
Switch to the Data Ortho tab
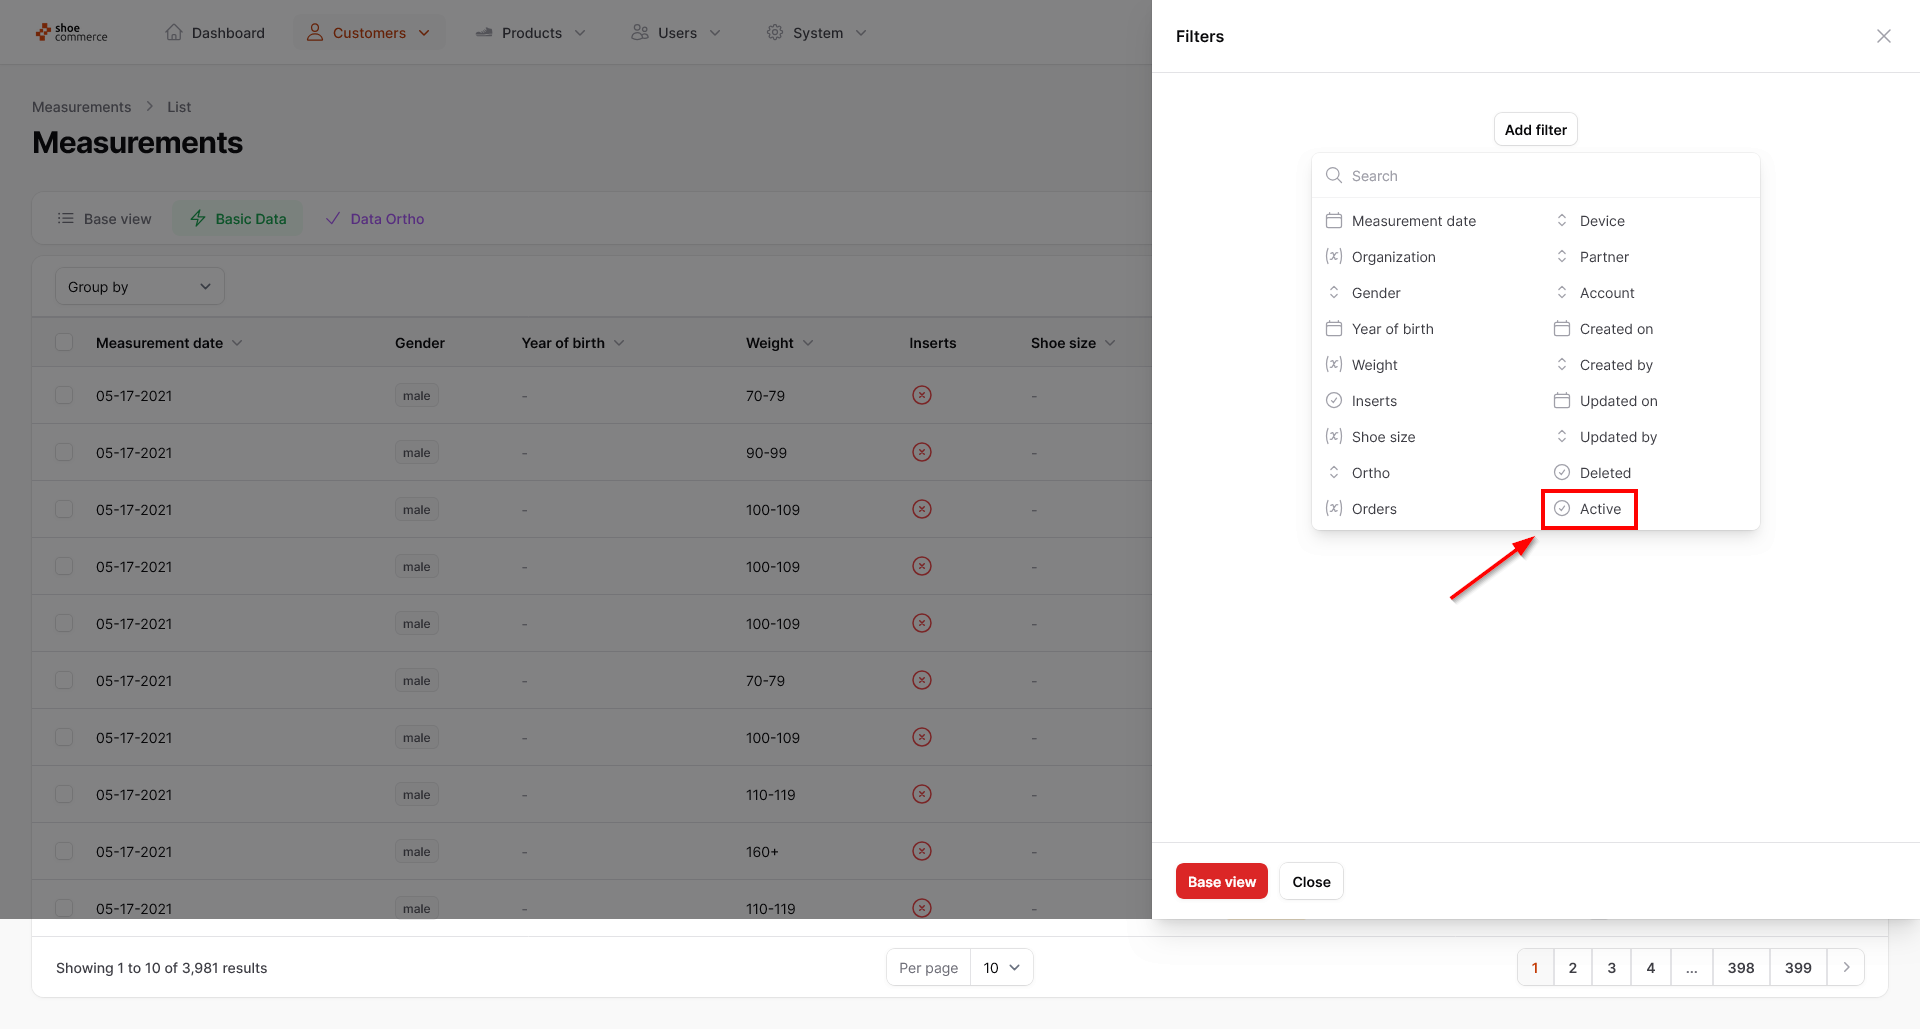tap(375, 218)
